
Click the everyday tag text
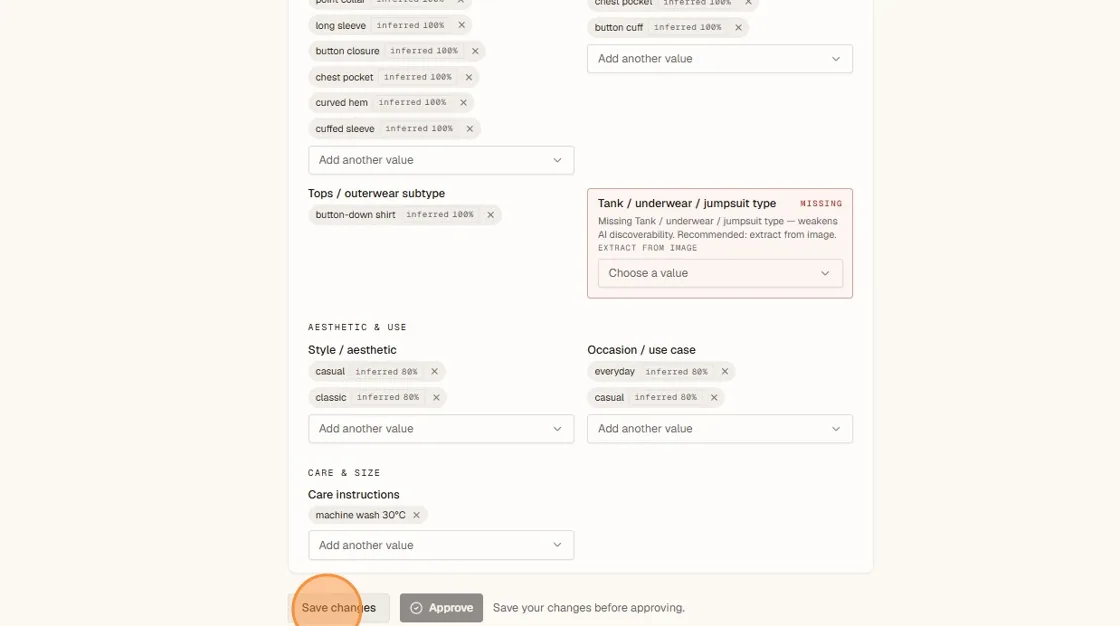(x=614, y=372)
